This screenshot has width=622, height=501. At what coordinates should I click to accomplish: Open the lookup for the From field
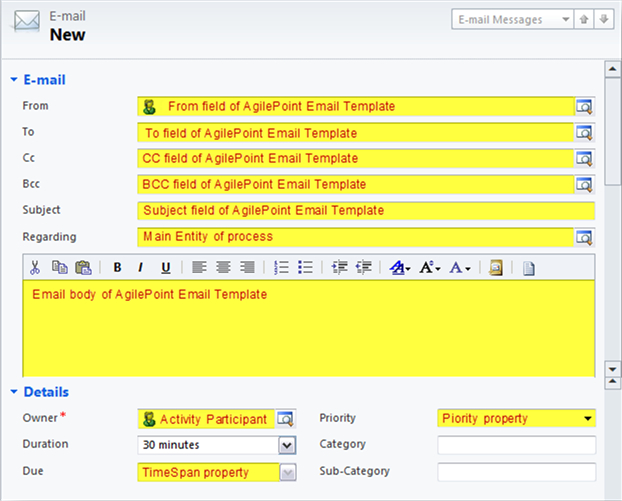585,106
